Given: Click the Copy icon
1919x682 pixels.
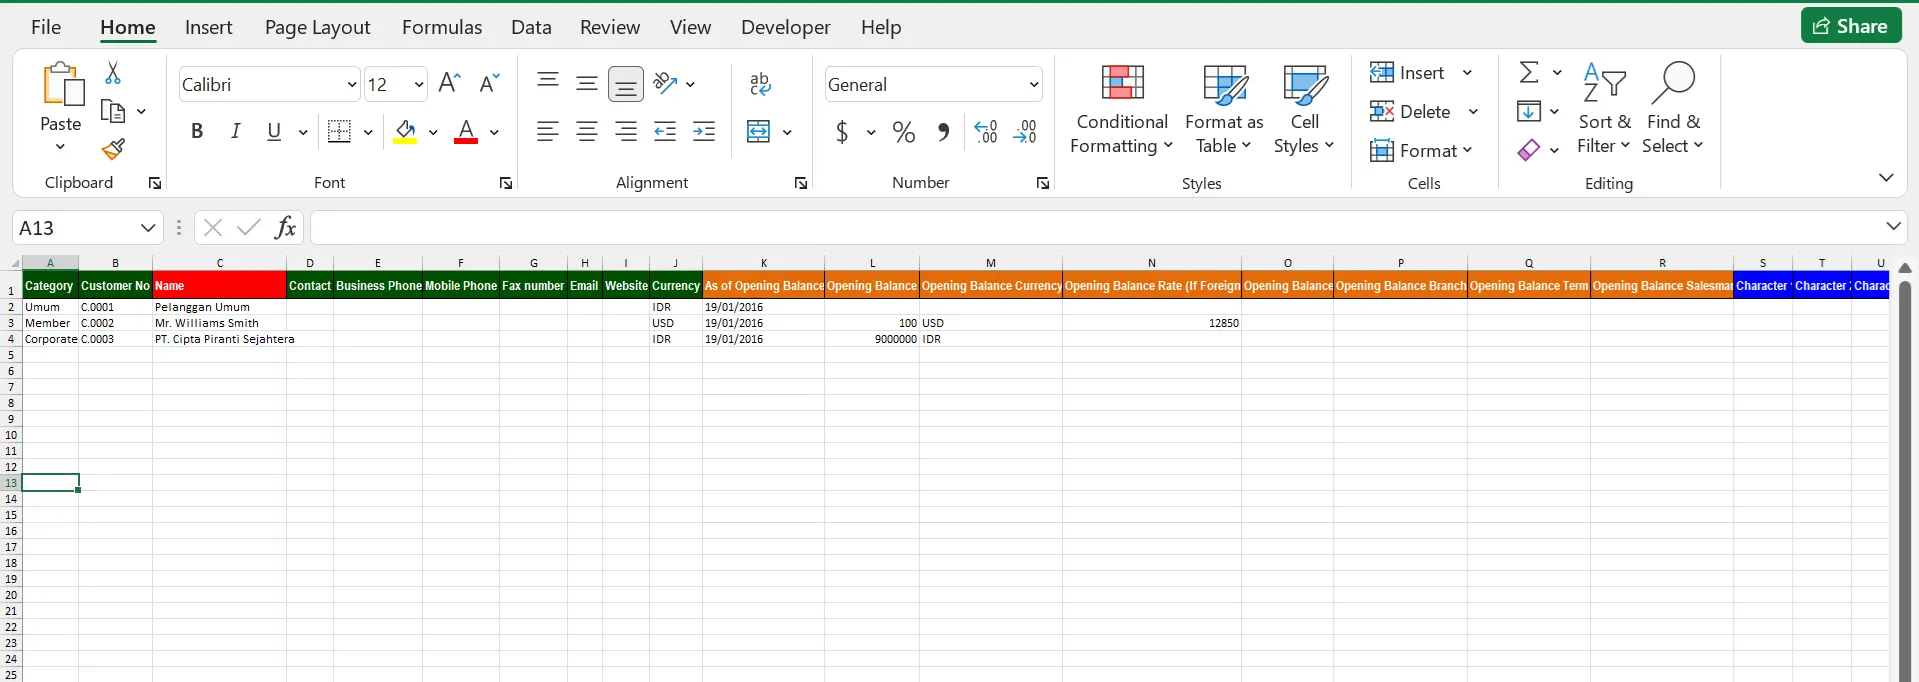Looking at the screenshot, I should 113,111.
